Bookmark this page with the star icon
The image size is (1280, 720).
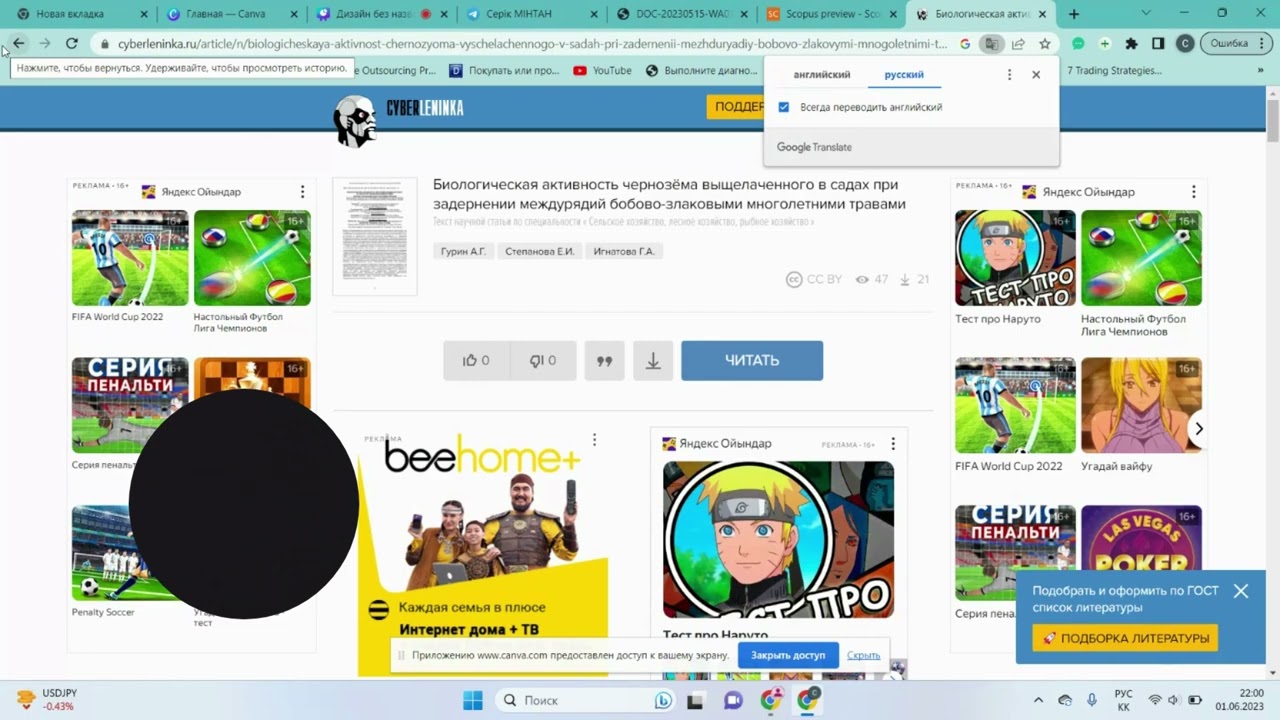(x=1045, y=44)
